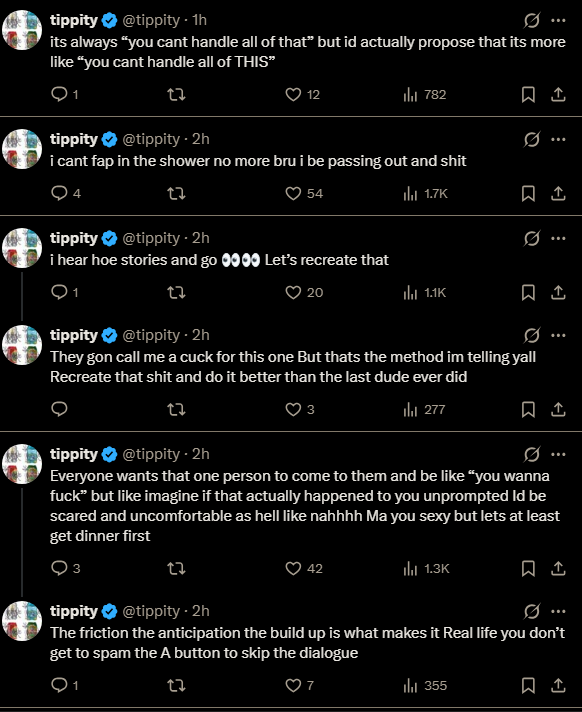Open three-dot menu on 'Everyone wants' tweet
This screenshot has height=712, width=582.
558,454
